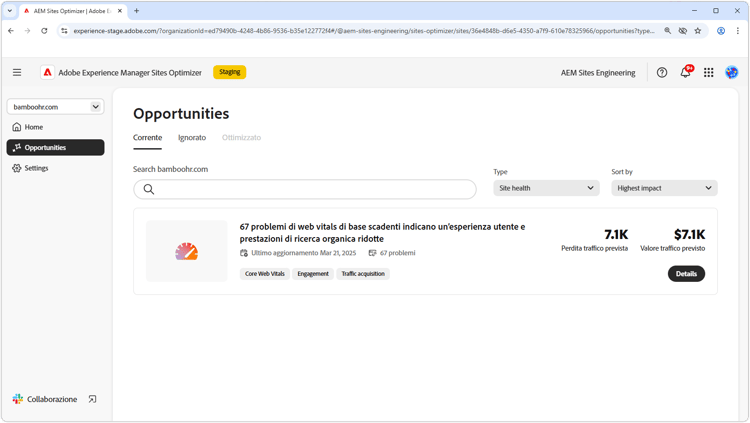This screenshot has height=423, width=750.
Task: Open the 67 problemi web vitals title
Action: (382, 233)
